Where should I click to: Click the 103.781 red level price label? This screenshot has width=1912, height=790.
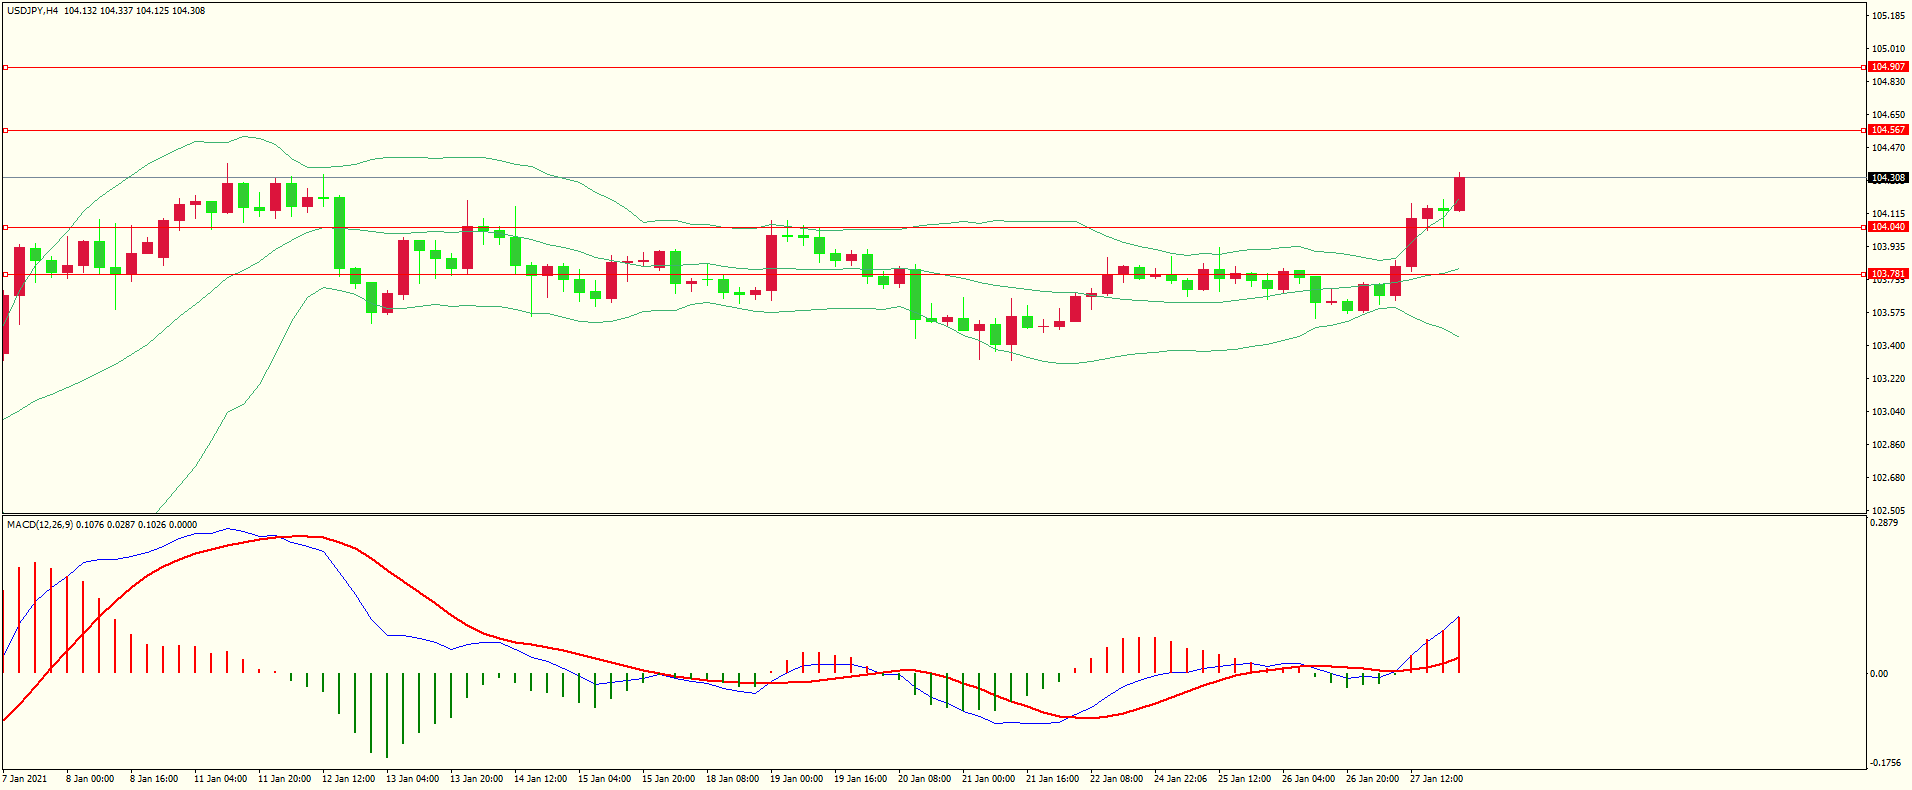[1888, 274]
